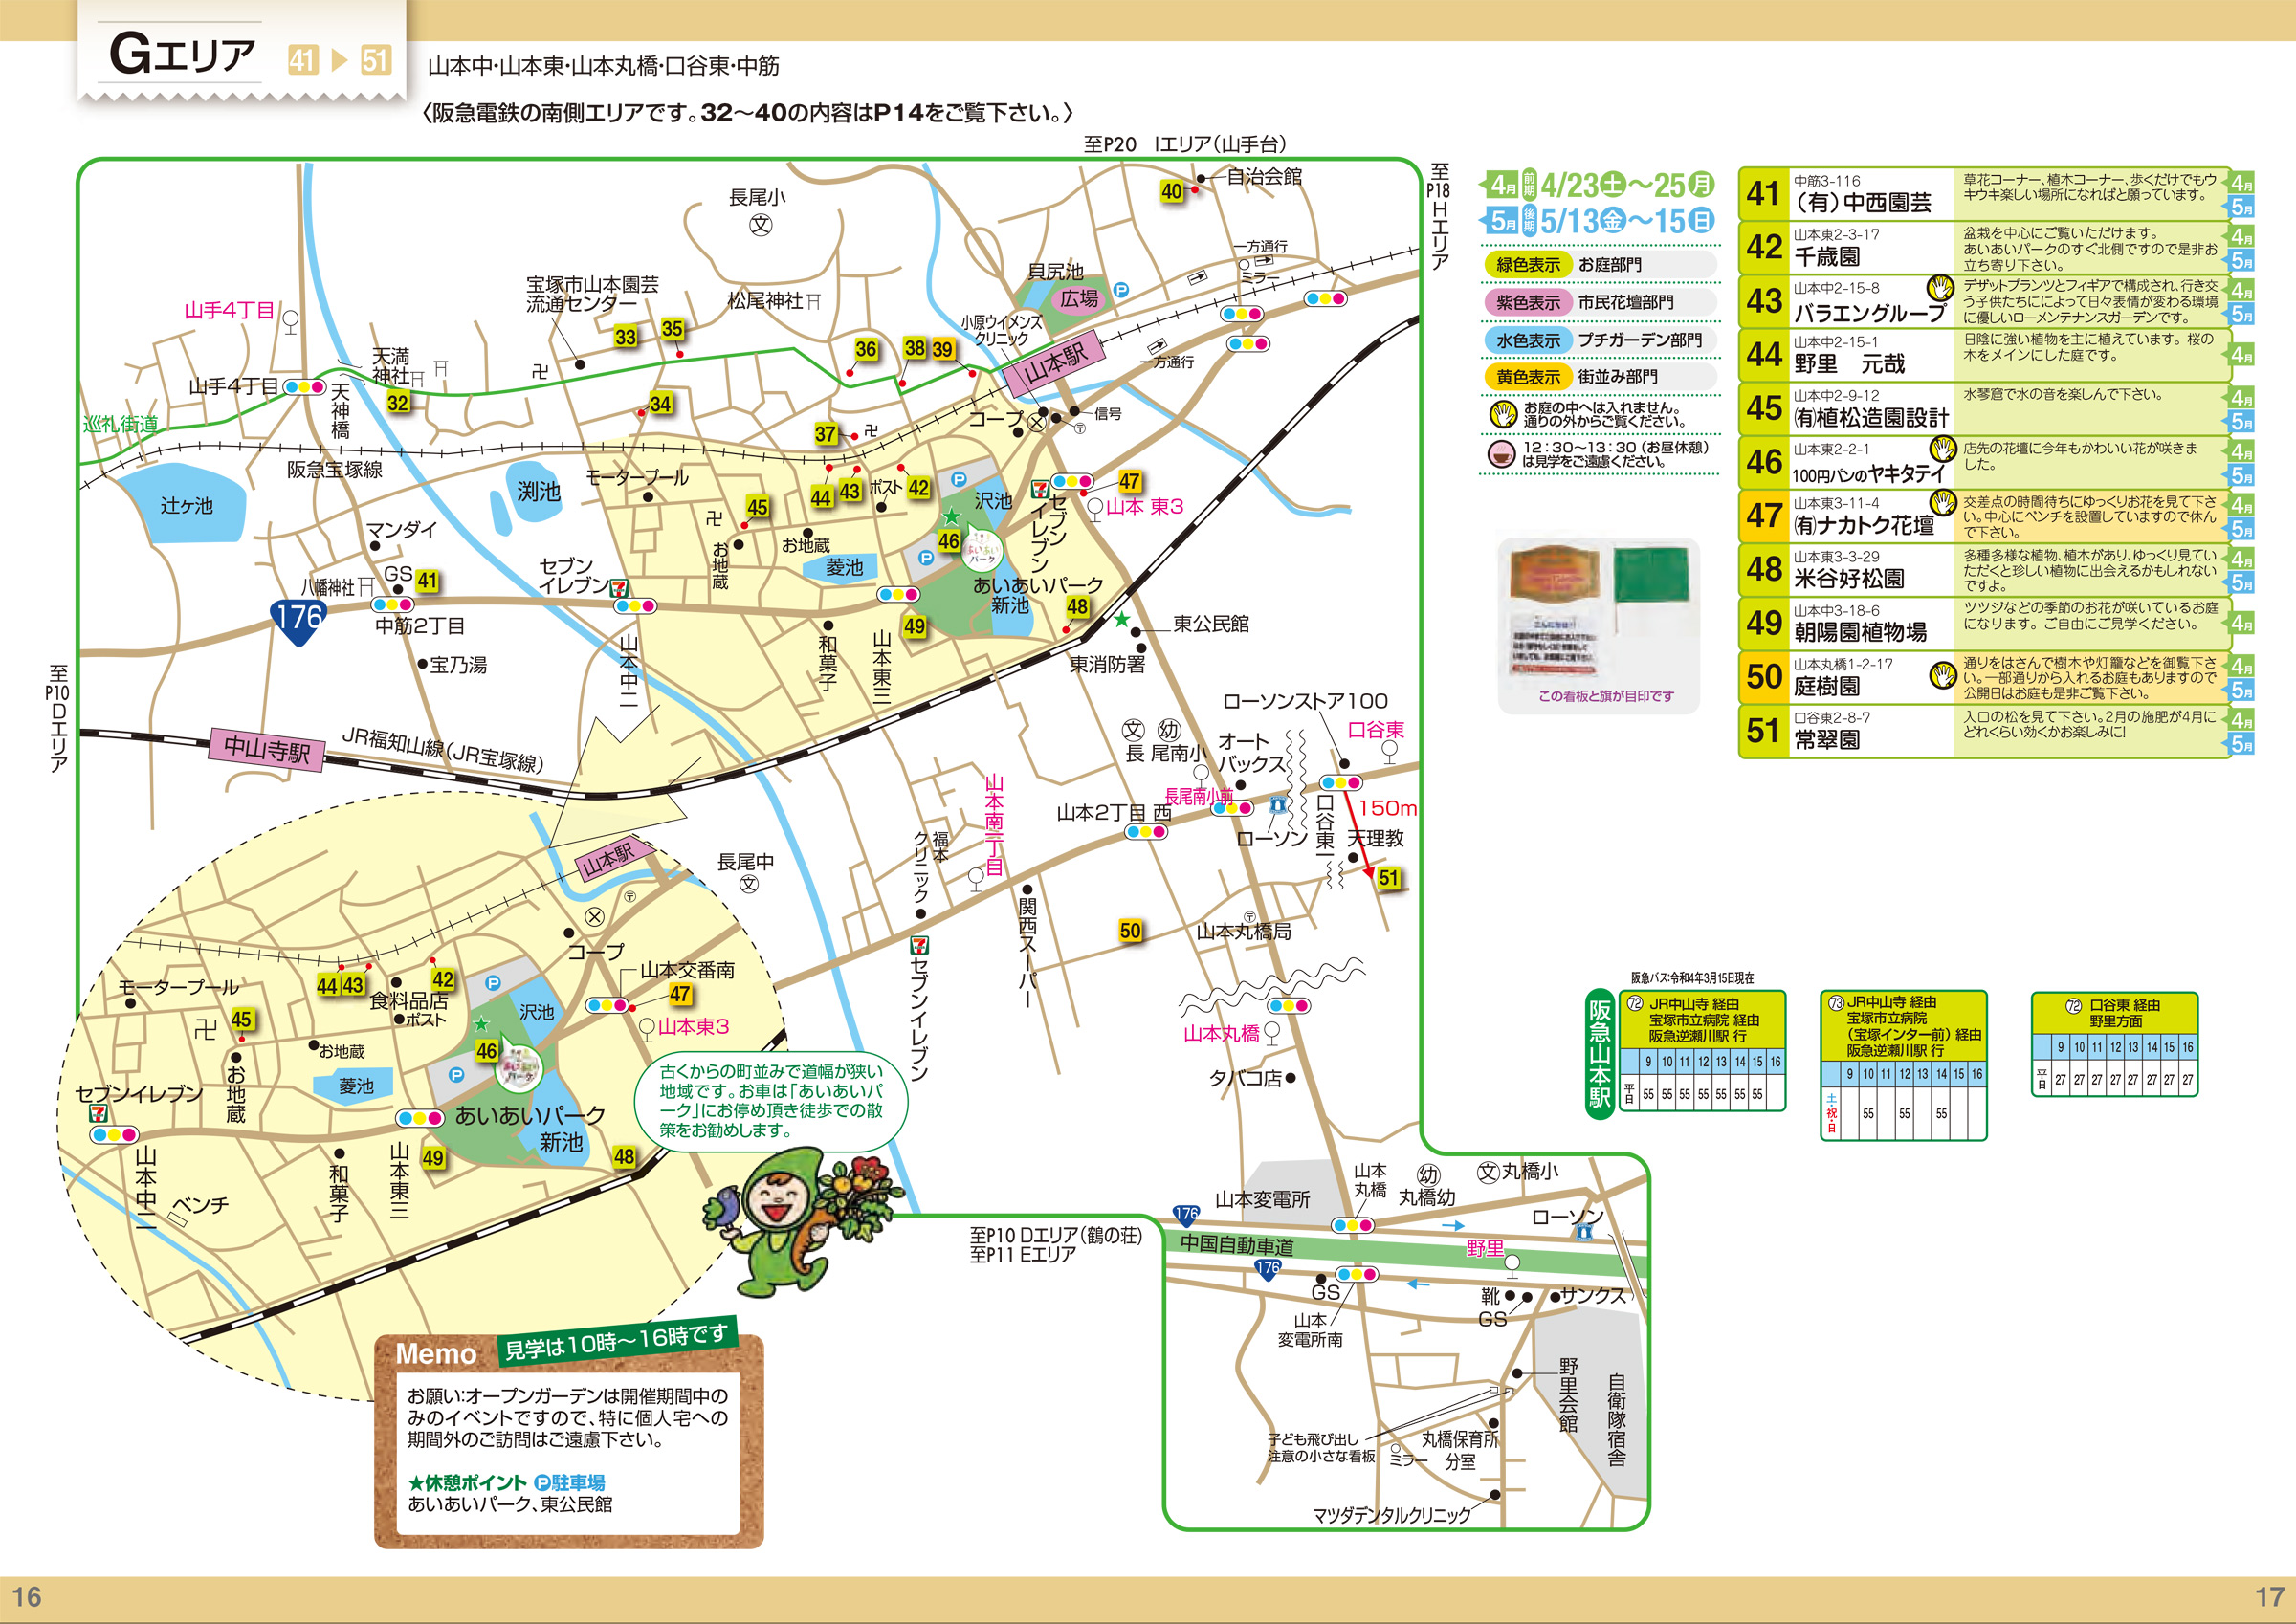Viewport: 2296px width, 1624px height.
Task: Click map marker 50 near 山本丸橋局
Action: pos(1130,931)
